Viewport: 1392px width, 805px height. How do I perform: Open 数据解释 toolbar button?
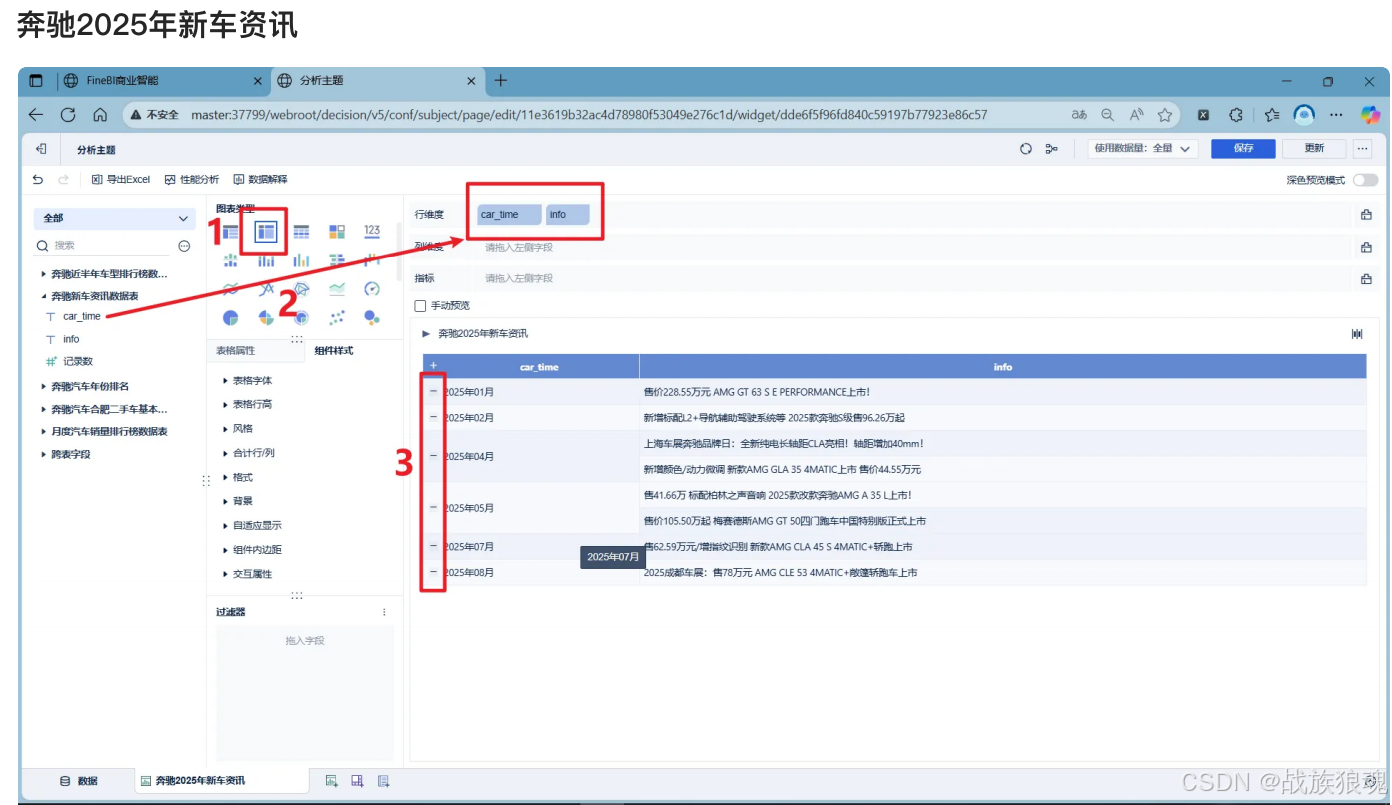260,180
